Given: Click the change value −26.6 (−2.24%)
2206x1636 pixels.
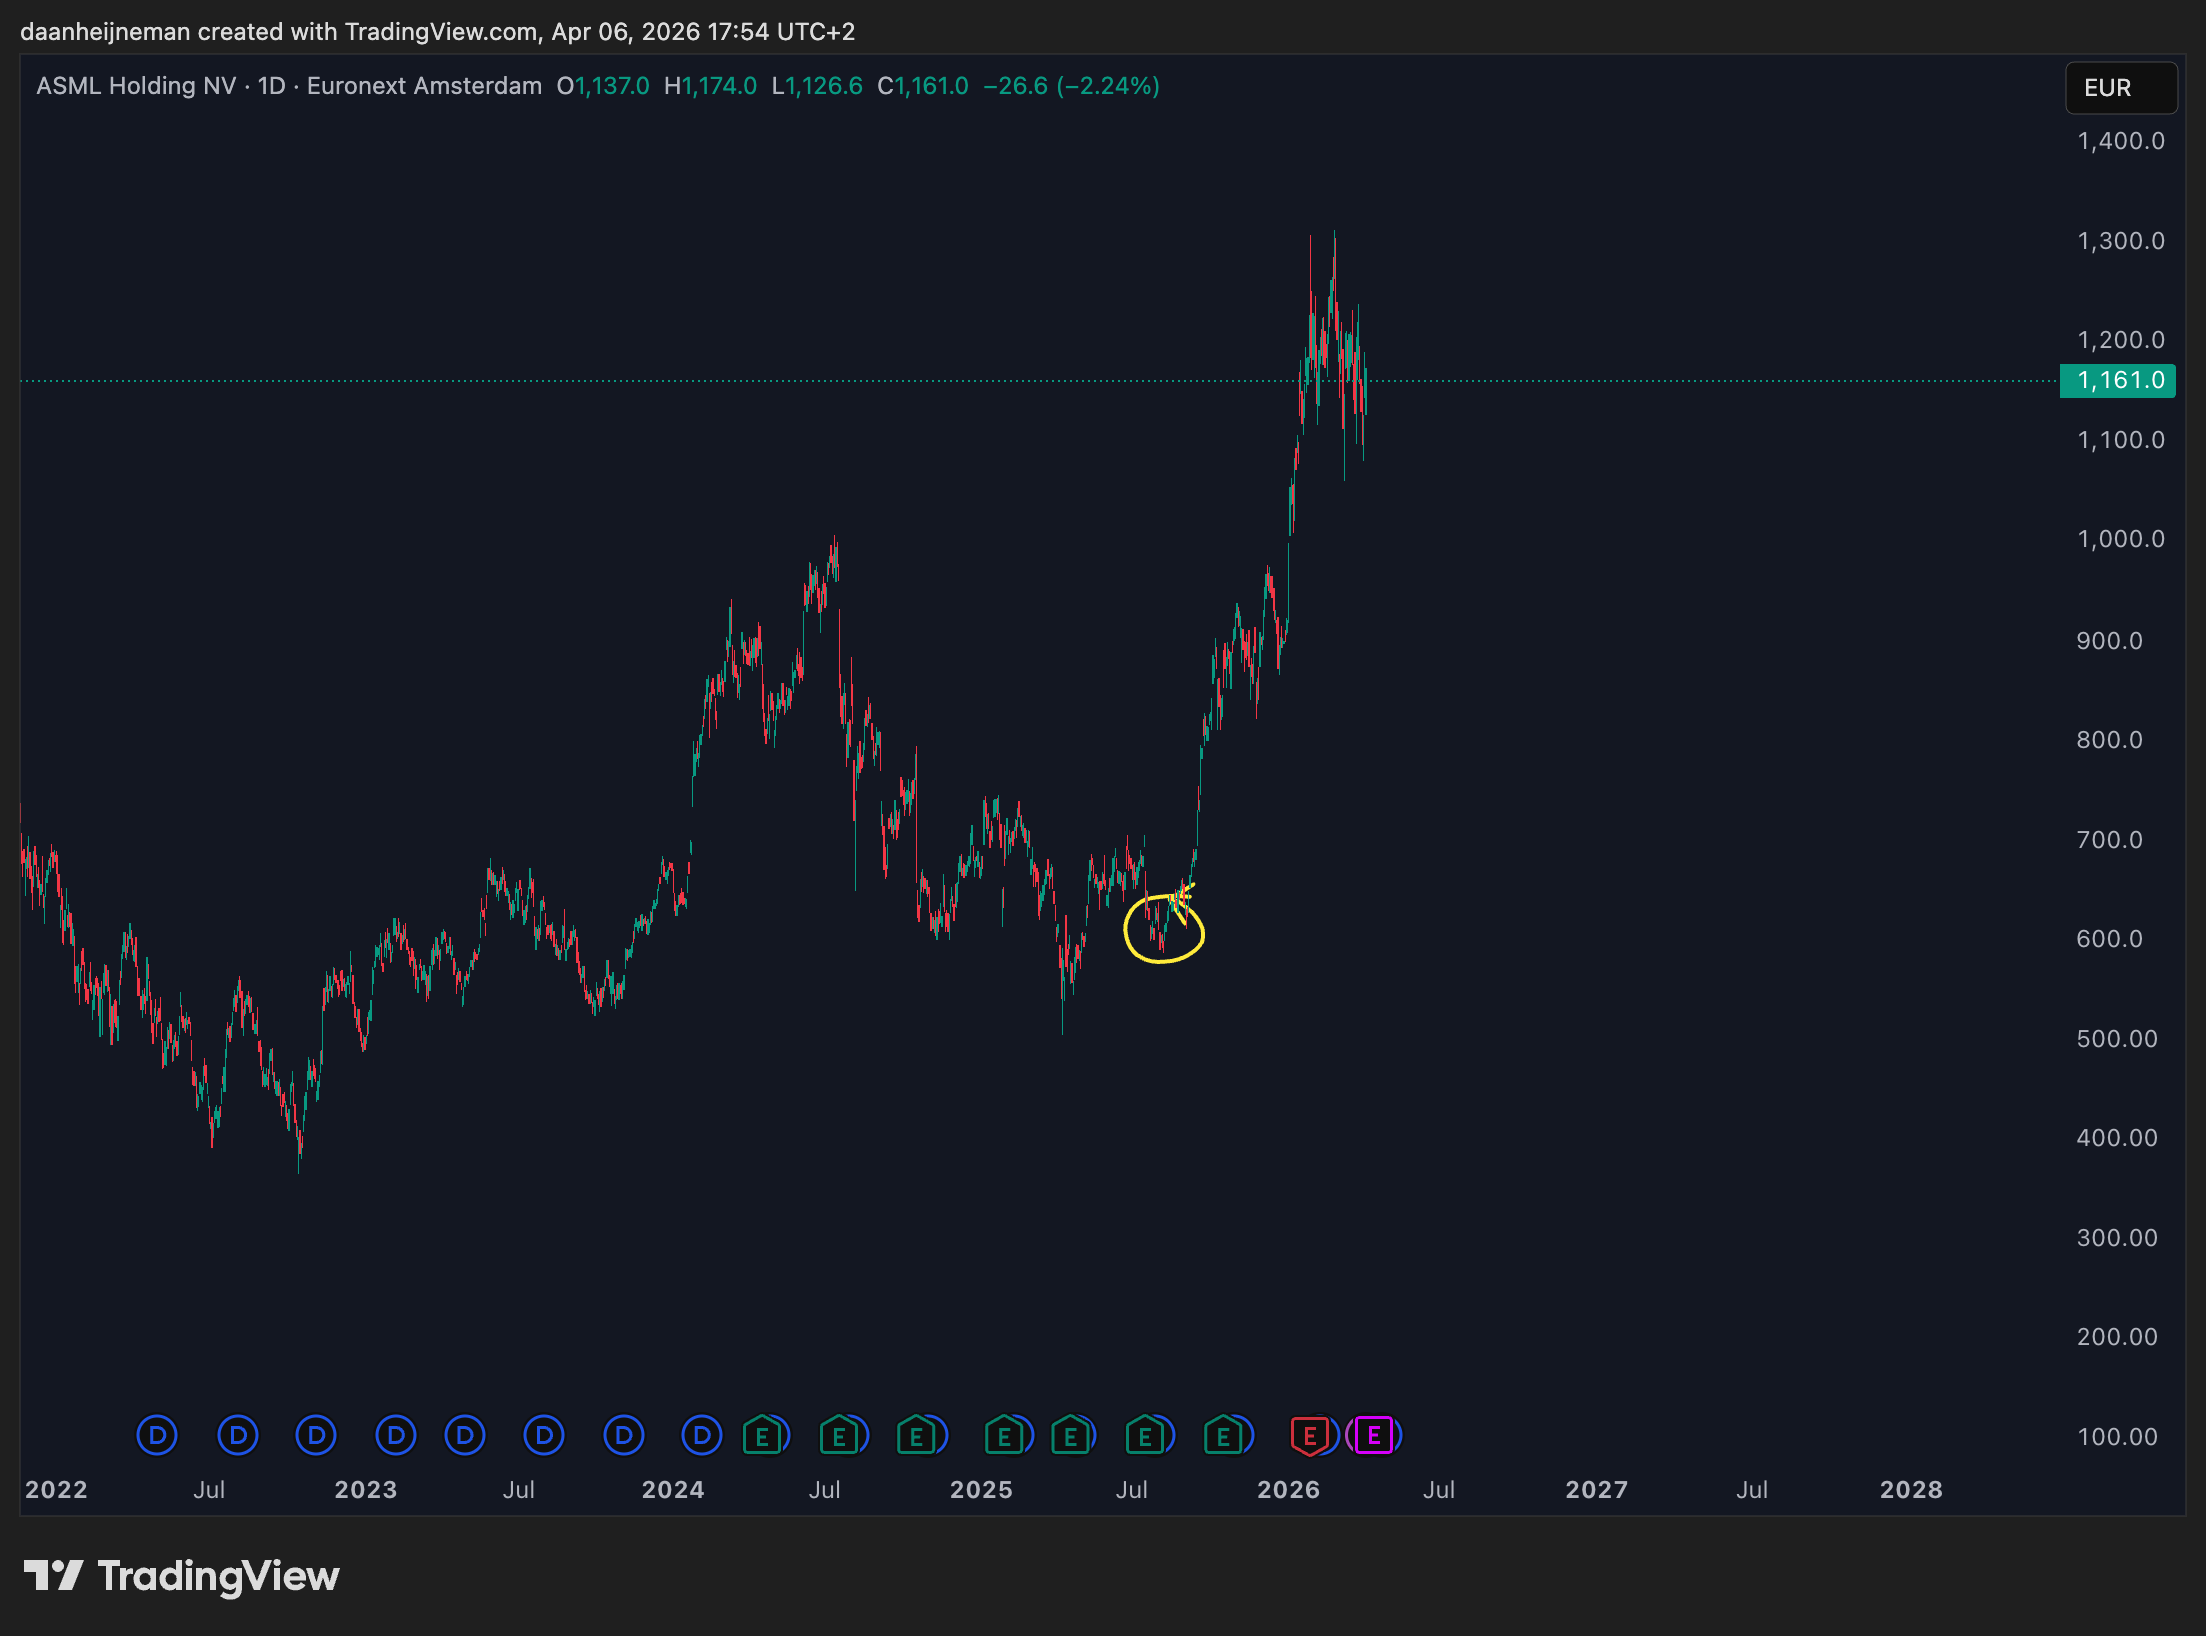Looking at the screenshot, I should 1072,86.
